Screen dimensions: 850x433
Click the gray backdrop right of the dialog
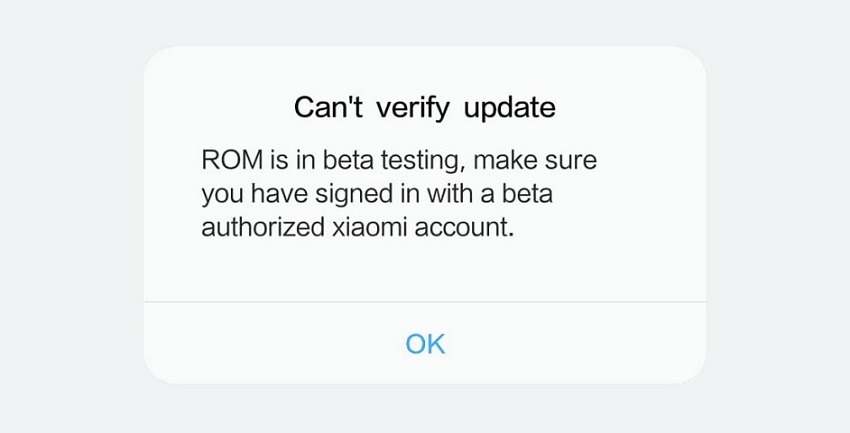coord(778,217)
